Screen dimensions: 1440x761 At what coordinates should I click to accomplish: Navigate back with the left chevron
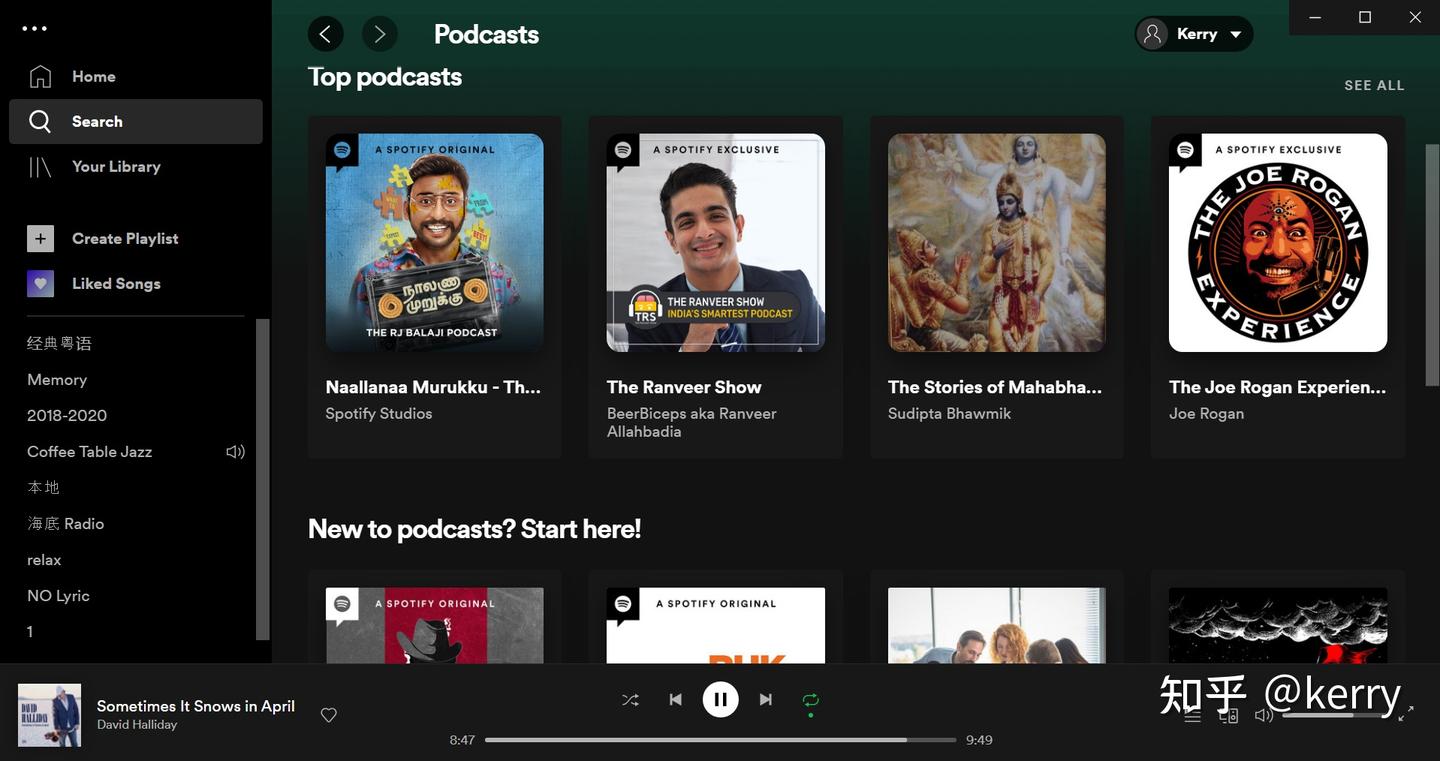(x=324, y=31)
